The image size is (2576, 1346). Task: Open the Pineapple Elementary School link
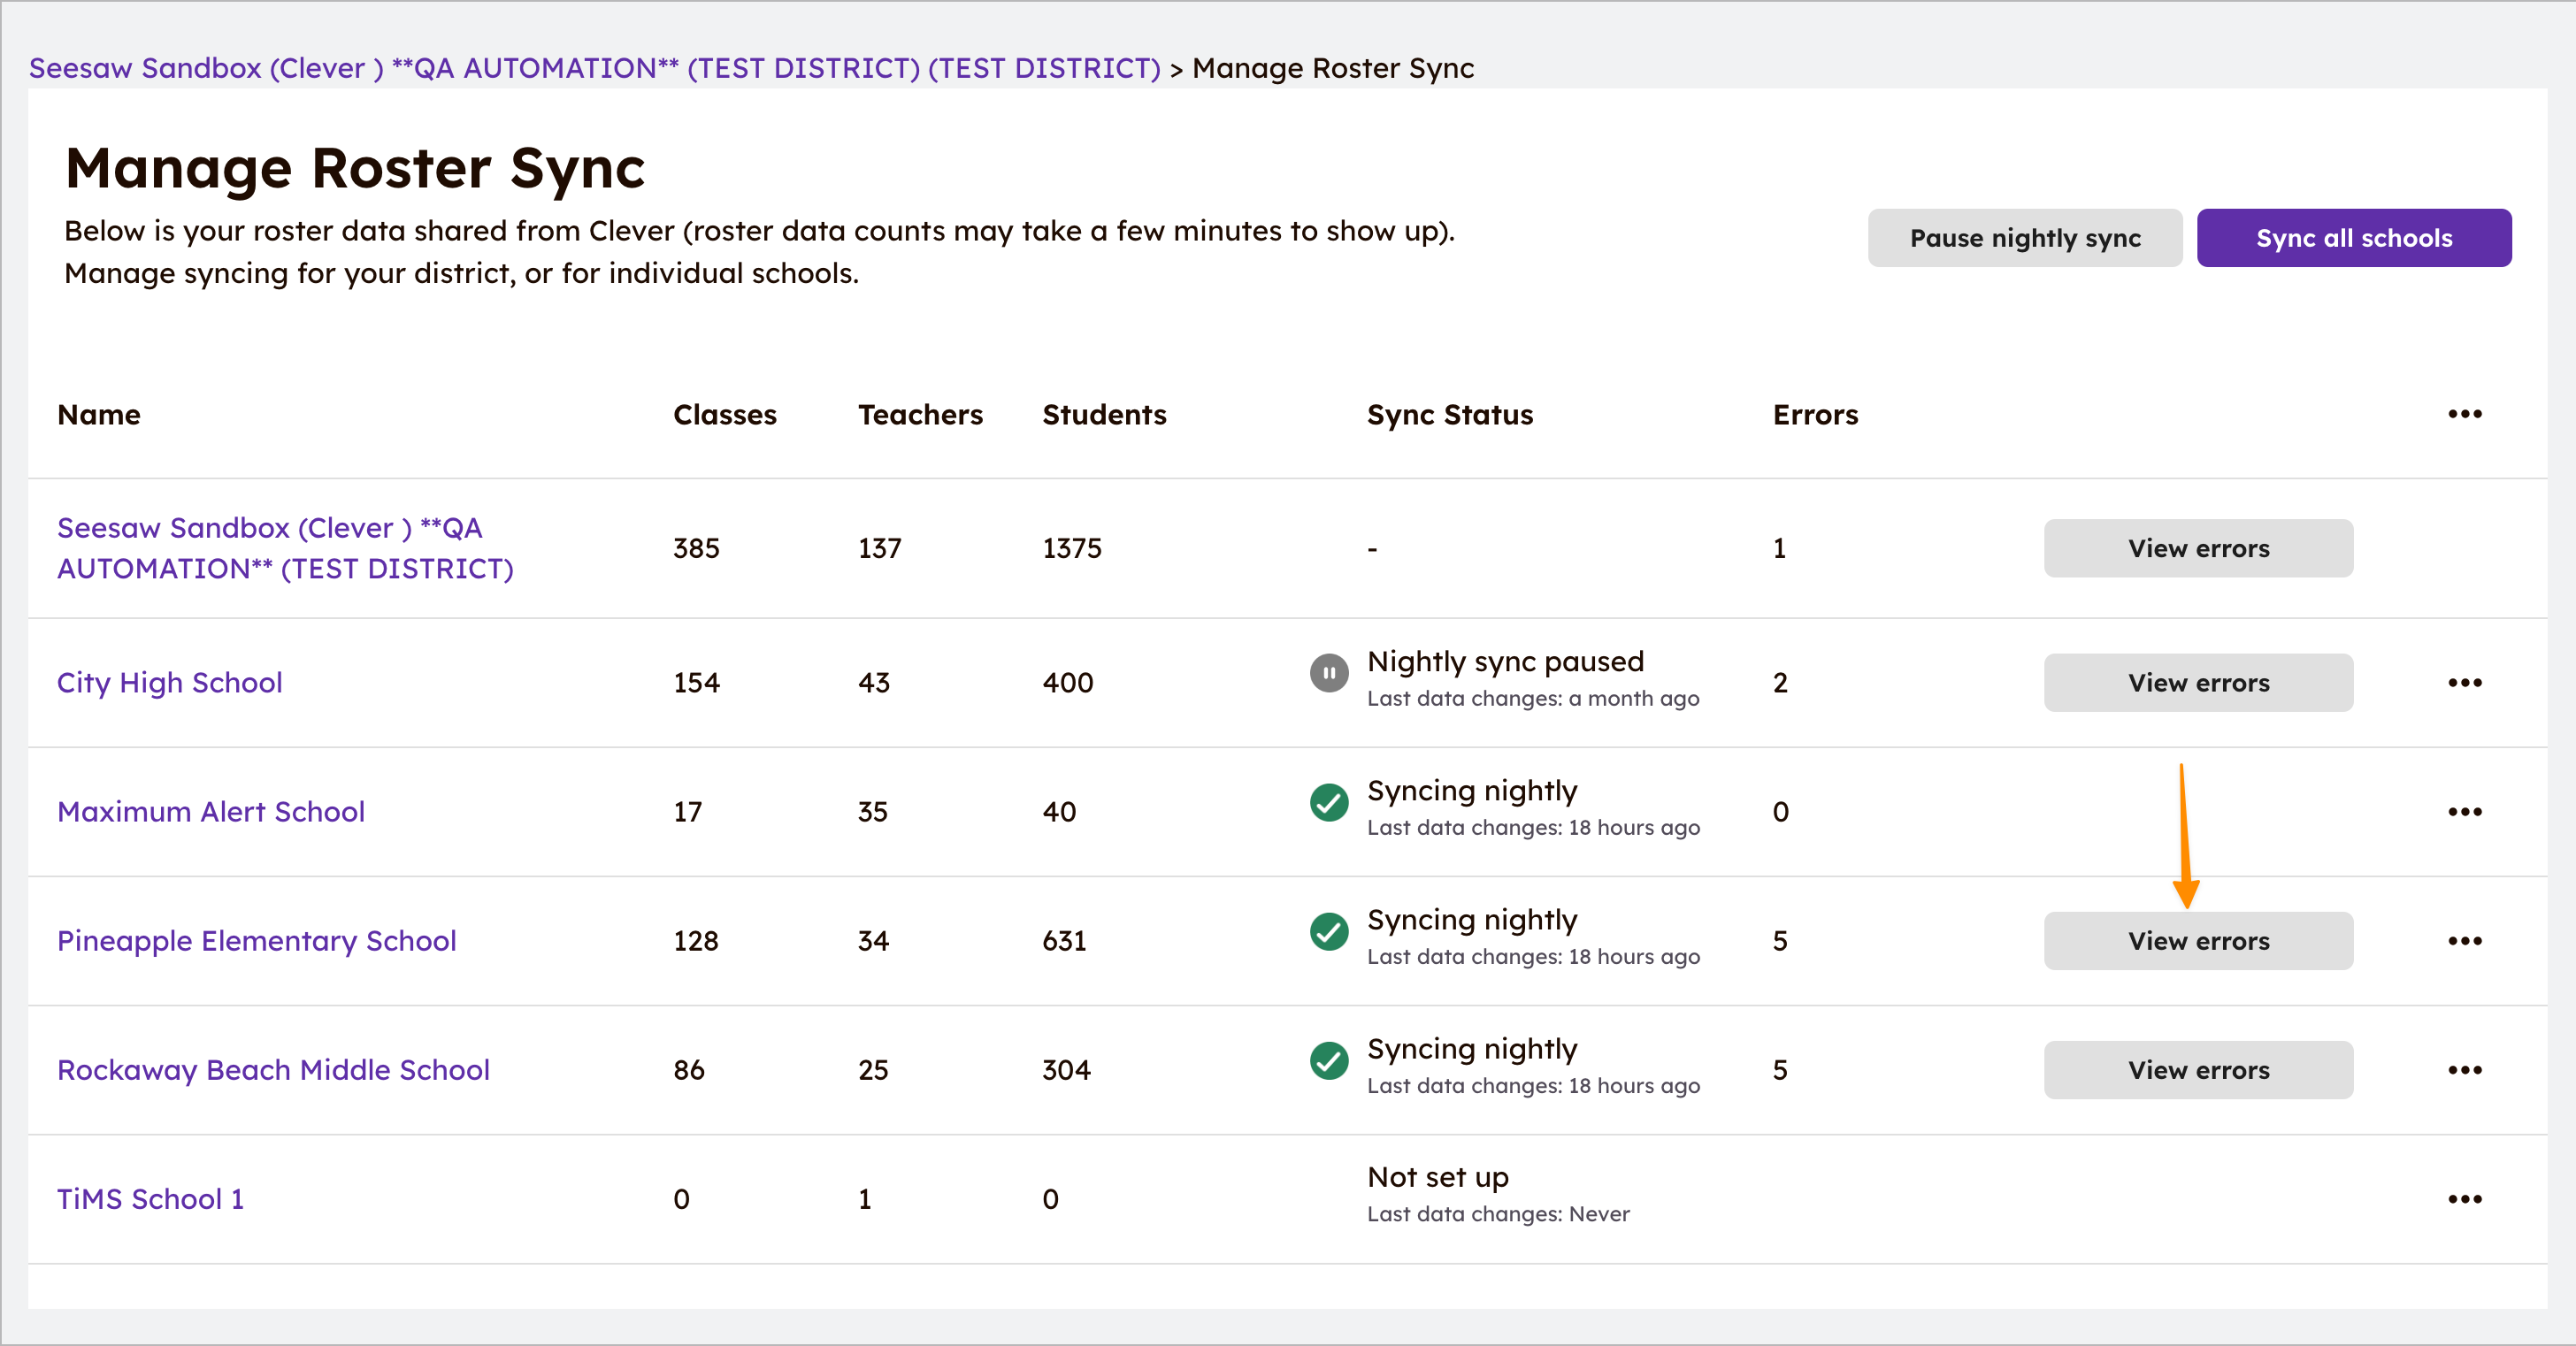256,940
